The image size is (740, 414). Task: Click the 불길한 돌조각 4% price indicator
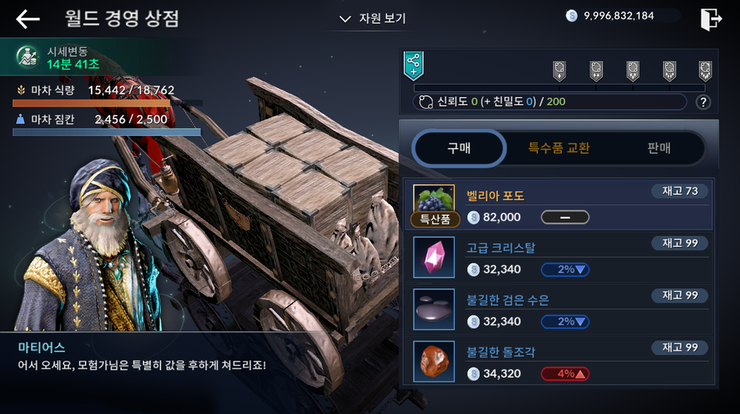pyautogui.click(x=565, y=374)
